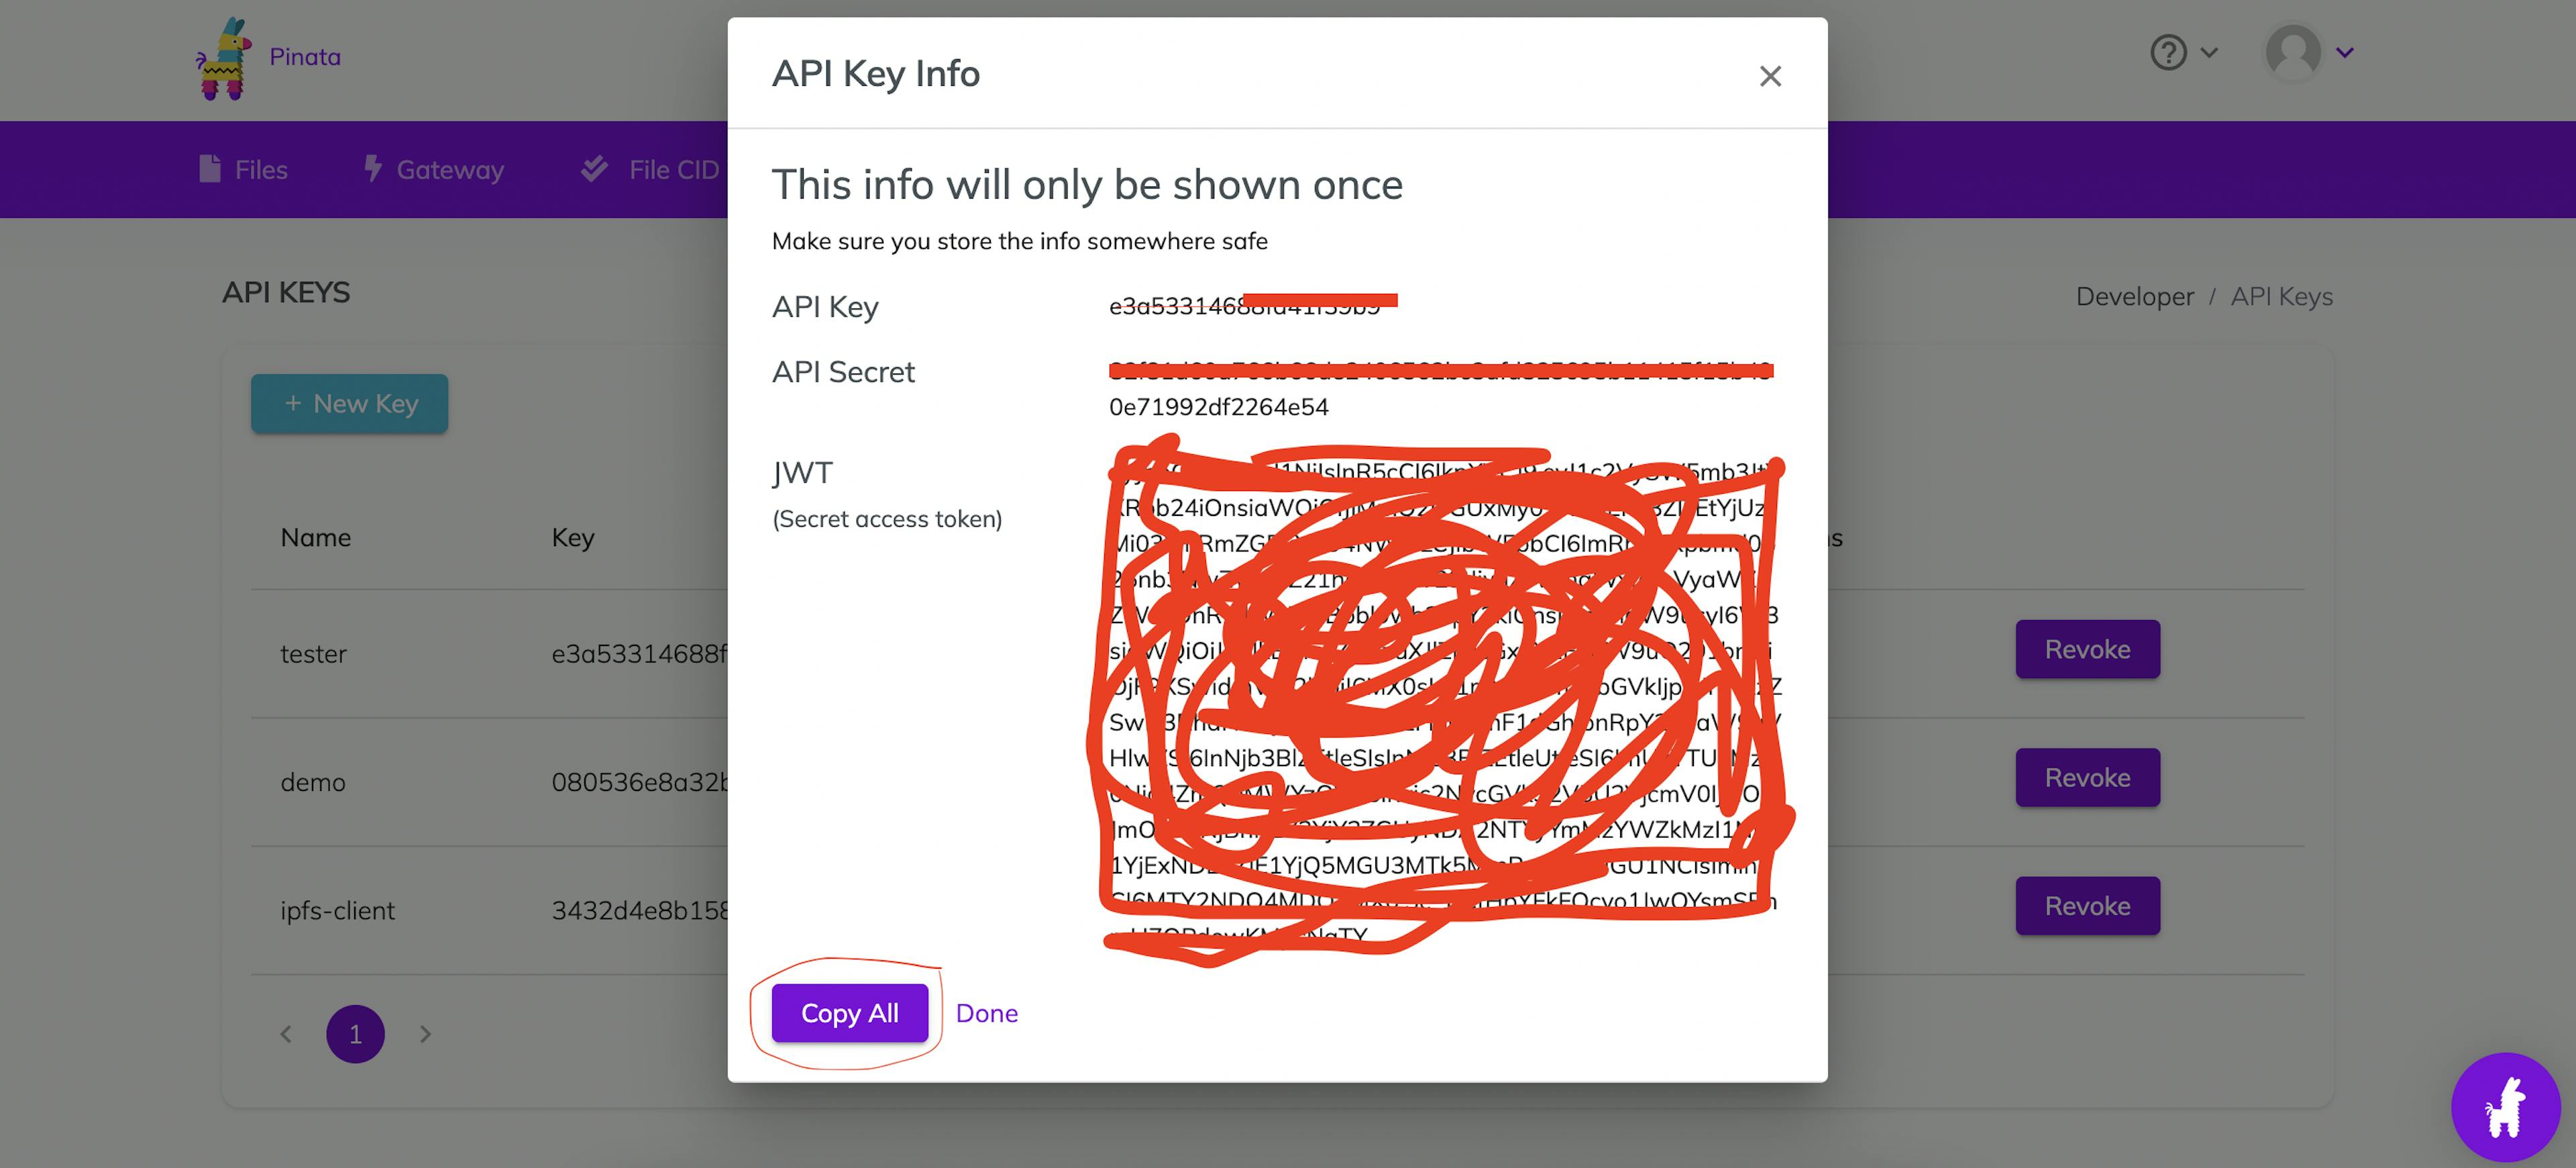Expand the user account dropdown
This screenshot has height=1168, width=2576.
tap(2308, 51)
